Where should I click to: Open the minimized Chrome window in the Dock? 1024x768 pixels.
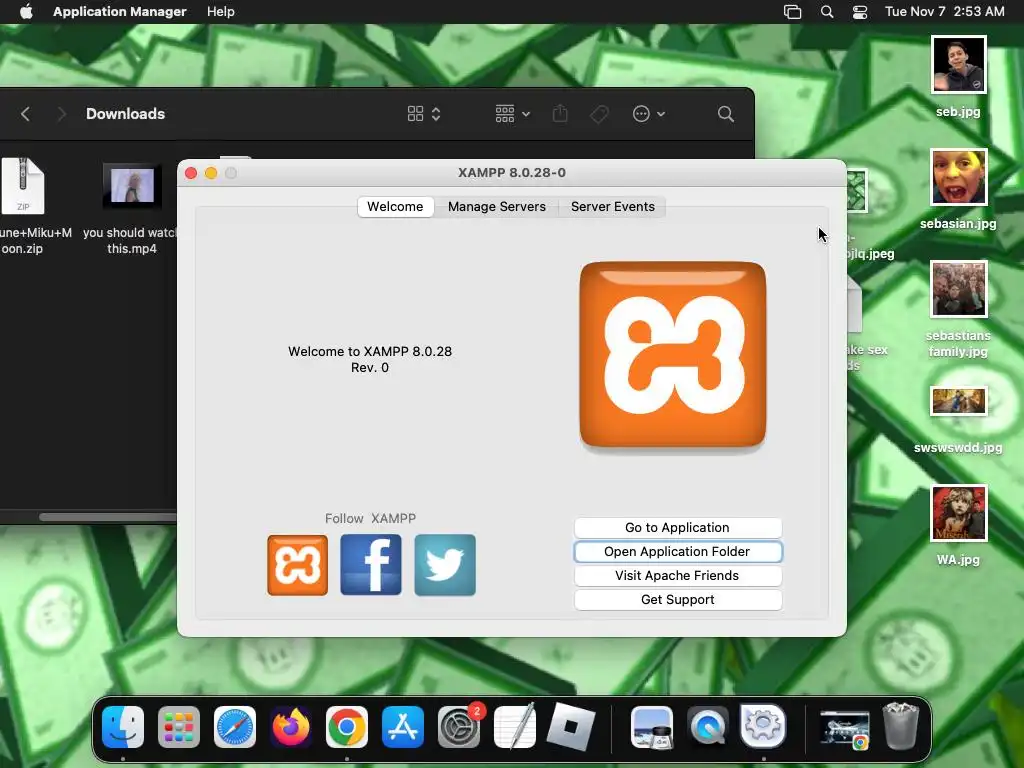pos(845,729)
